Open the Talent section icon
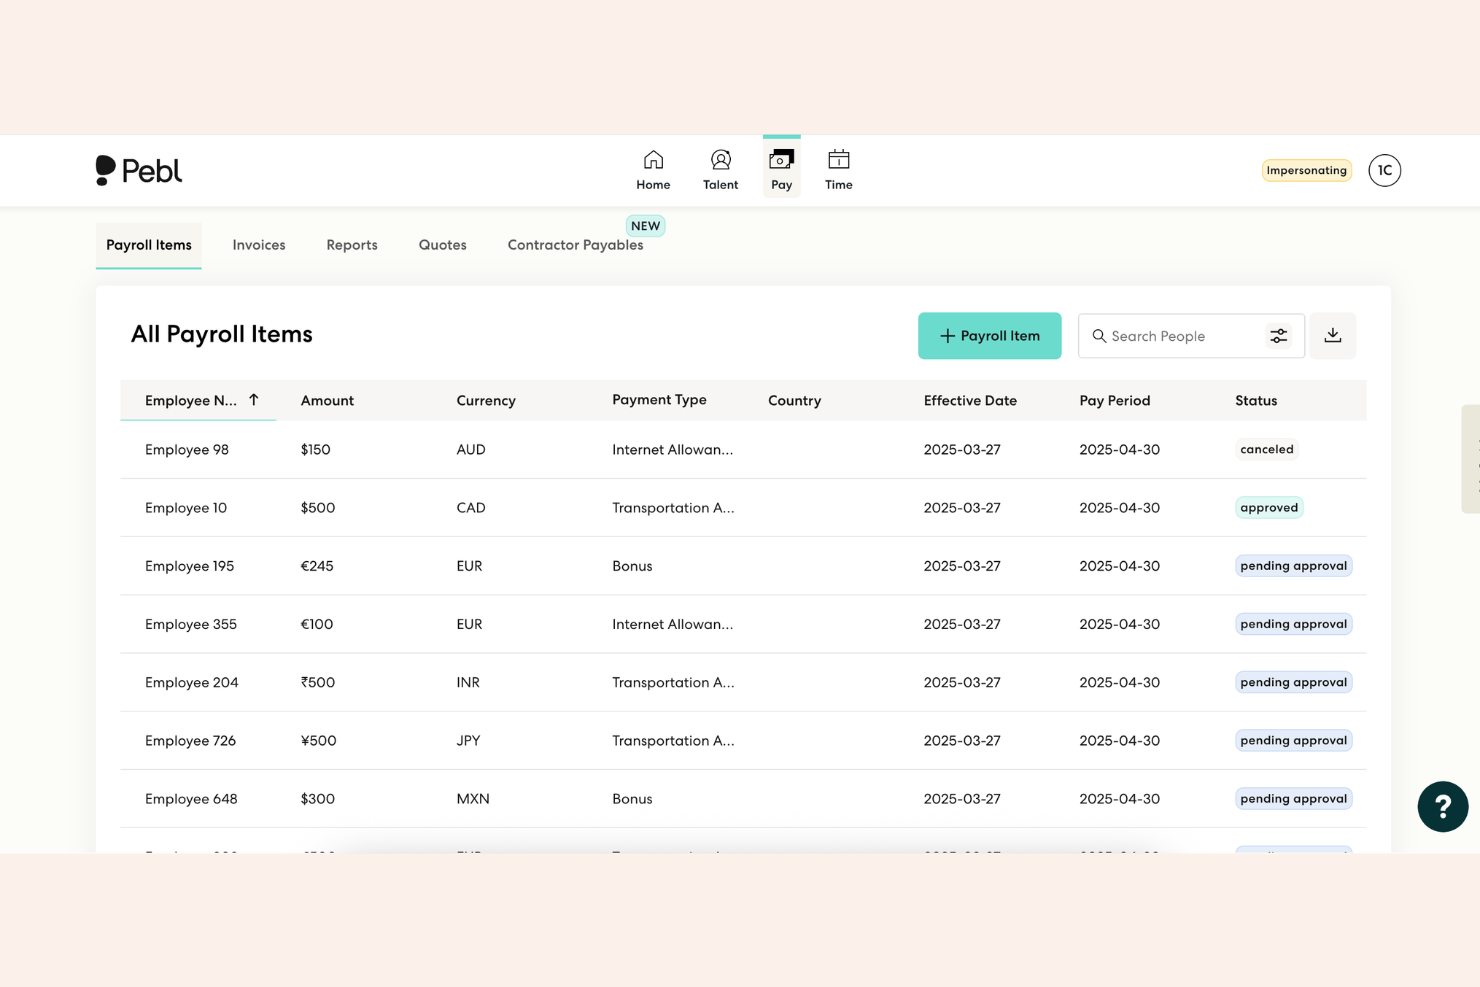1480x987 pixels. pyautogui.click(x=720, y=159)
